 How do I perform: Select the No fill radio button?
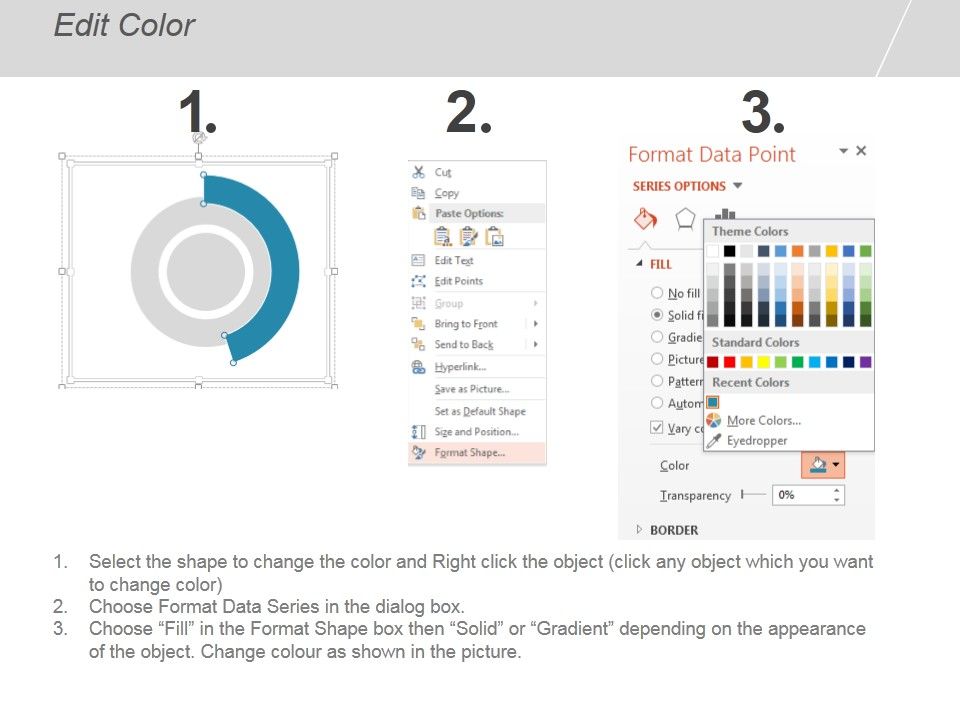[x=657, y=293]
